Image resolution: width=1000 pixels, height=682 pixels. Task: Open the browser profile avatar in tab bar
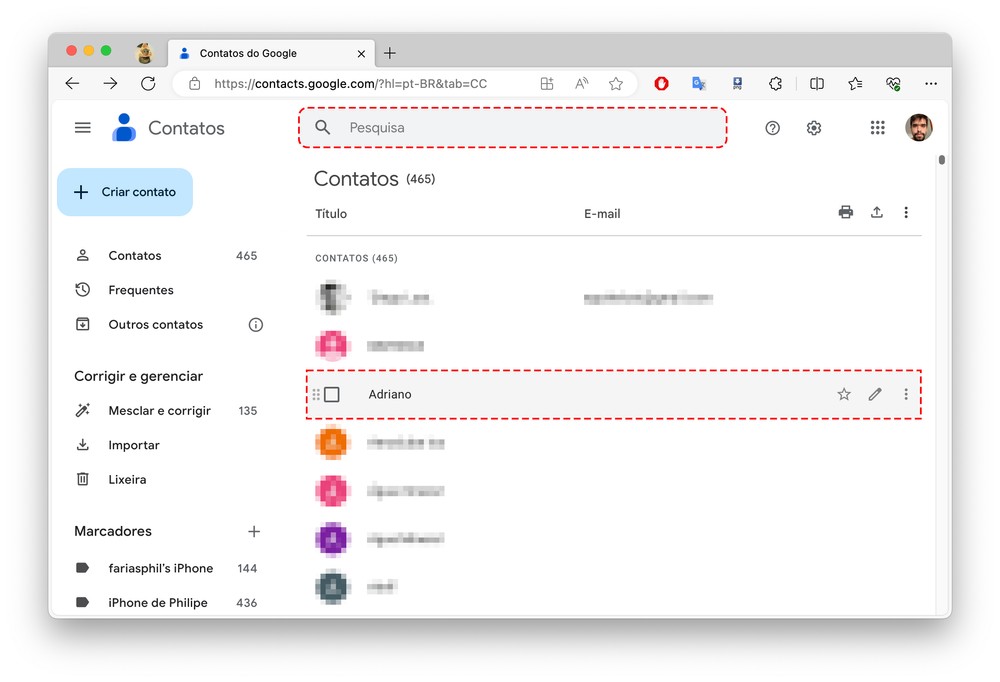(x=145, y=53)
